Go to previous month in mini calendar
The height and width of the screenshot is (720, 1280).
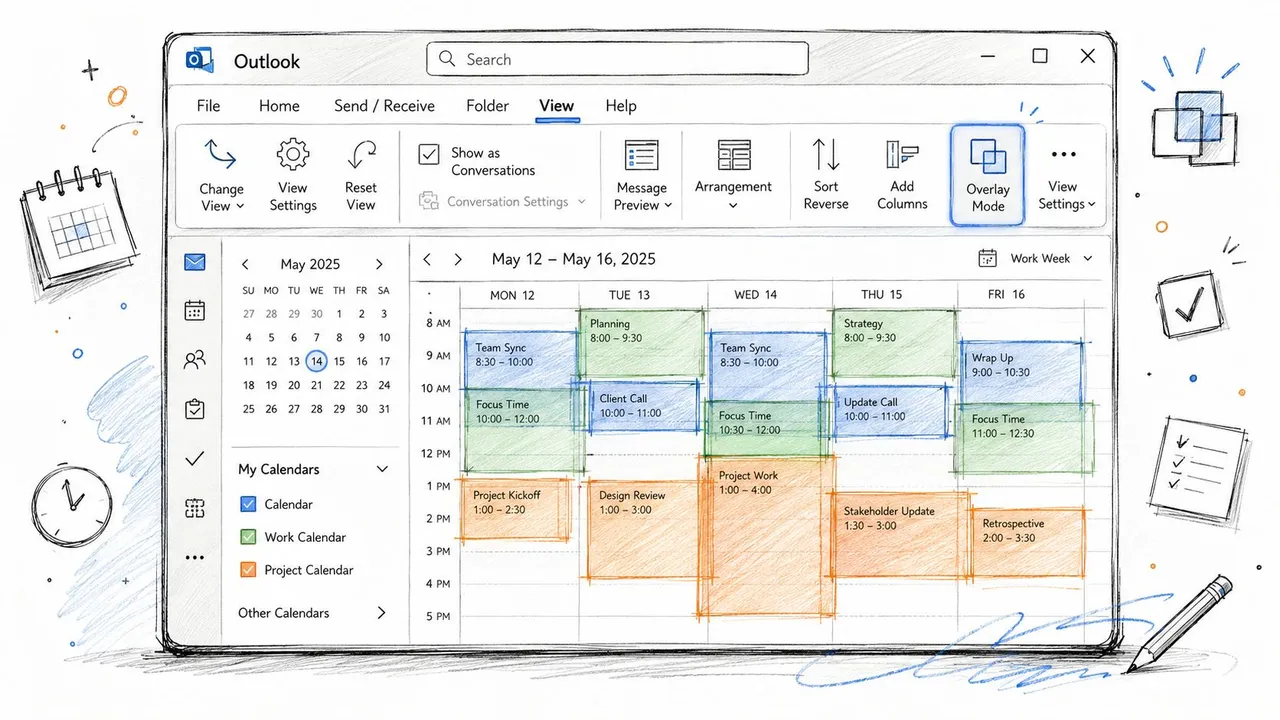[245, 265]
